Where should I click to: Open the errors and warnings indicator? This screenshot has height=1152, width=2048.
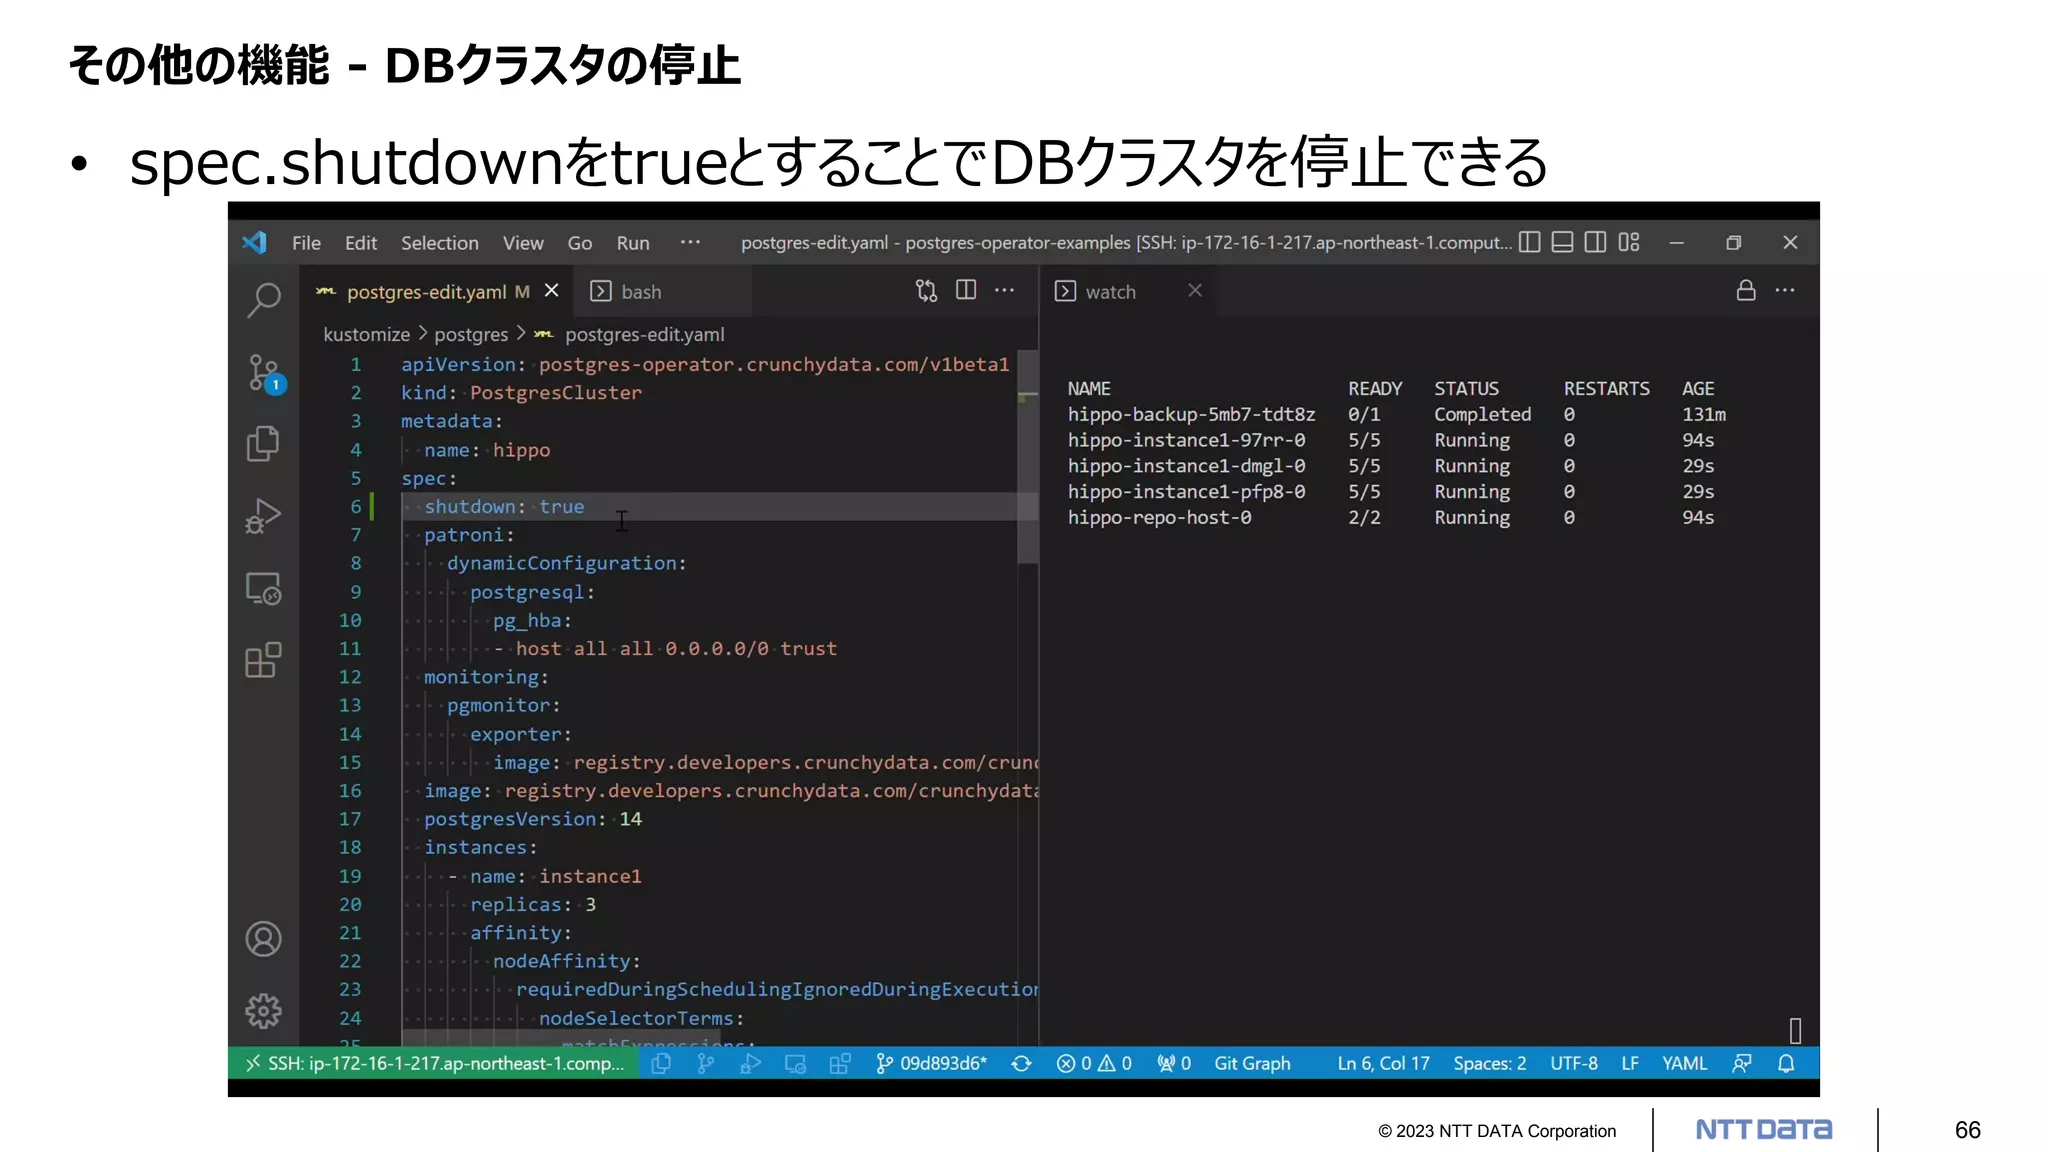tap(1095, 1063)
